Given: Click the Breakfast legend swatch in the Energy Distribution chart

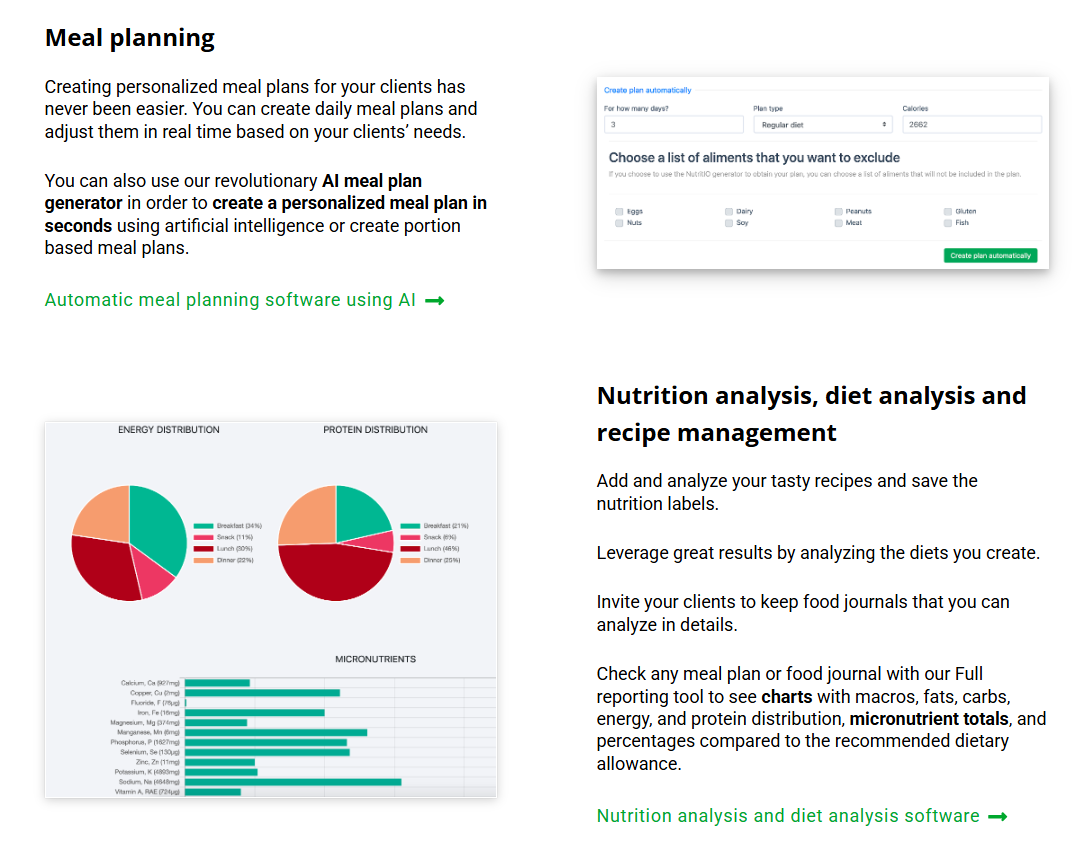Looking at the screenshot, I should pos(204,526).
